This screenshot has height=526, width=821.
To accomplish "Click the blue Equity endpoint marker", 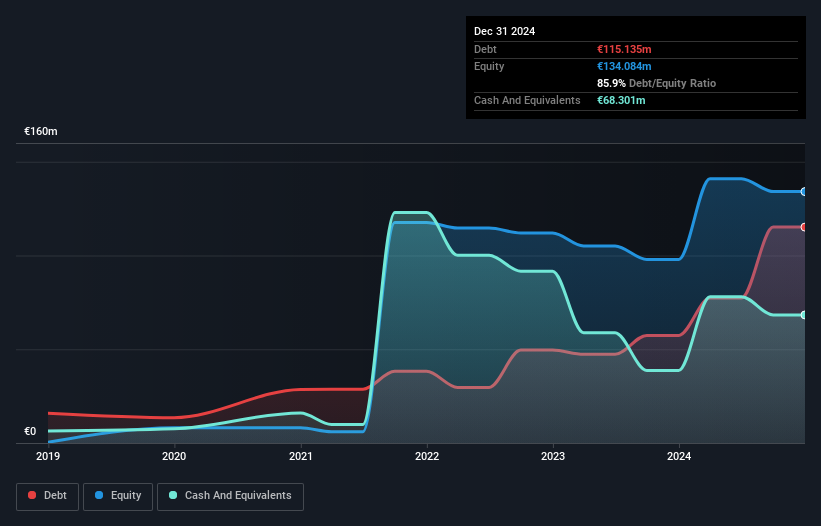I will tap(804, 192).
